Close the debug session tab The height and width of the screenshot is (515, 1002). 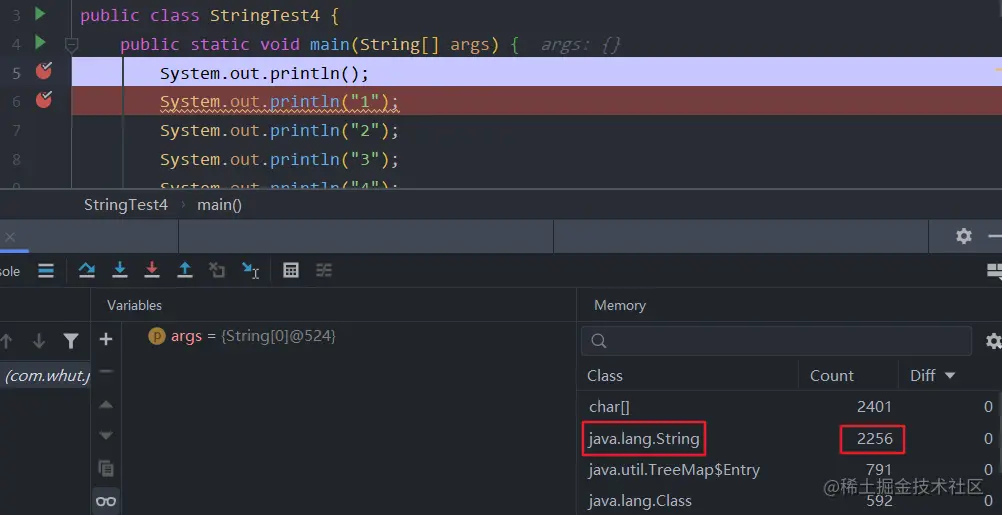click(x=10, y=237)
